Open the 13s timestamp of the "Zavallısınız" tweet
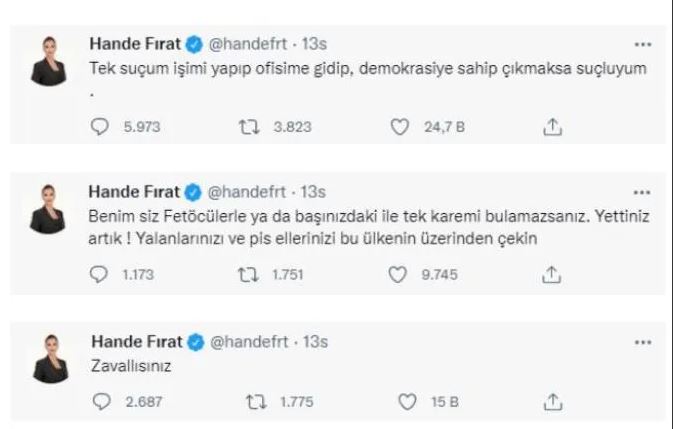This screenshot has width=673, height=429. pyautogui.click(x=313, y=341)
